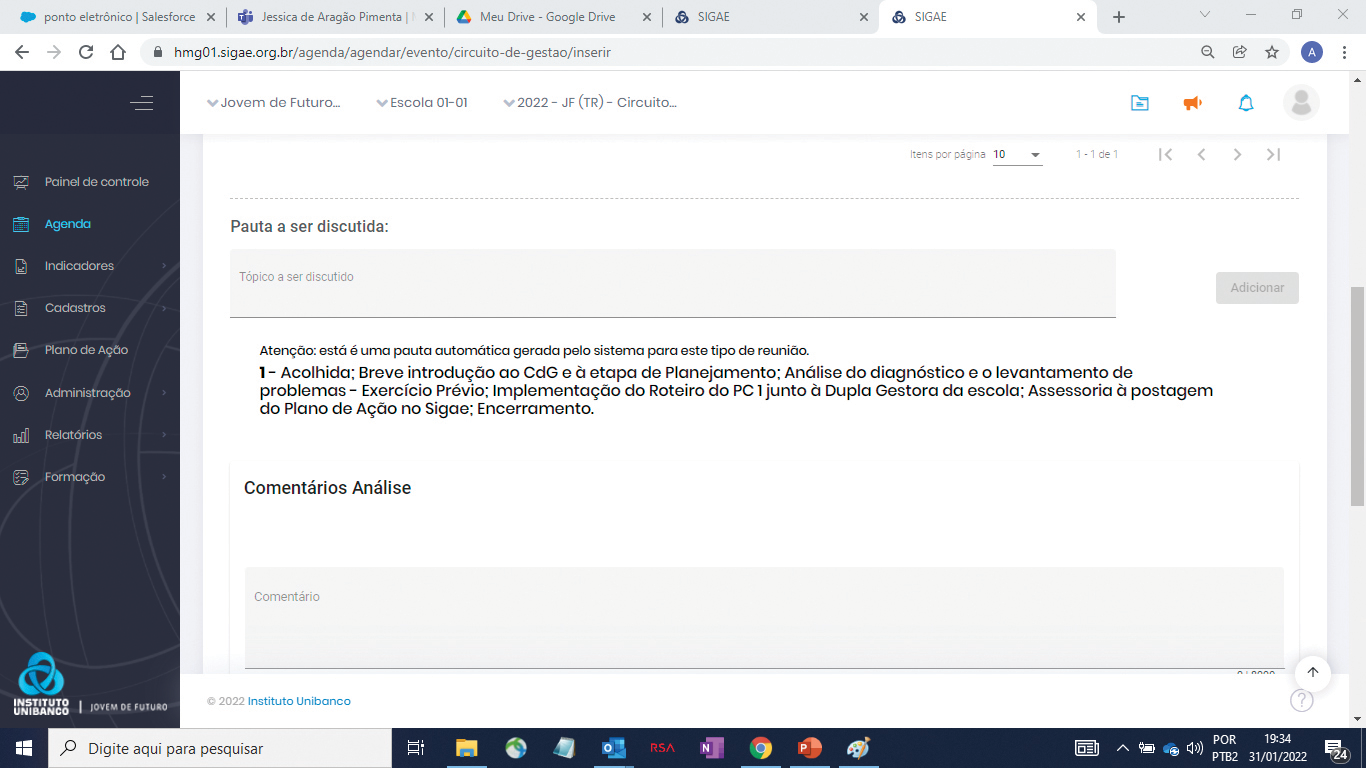The height and width of the screenshot is (768, 1366).
Task: Go to last page of results
Action: pyautogui.click(x=1273, y=154)
